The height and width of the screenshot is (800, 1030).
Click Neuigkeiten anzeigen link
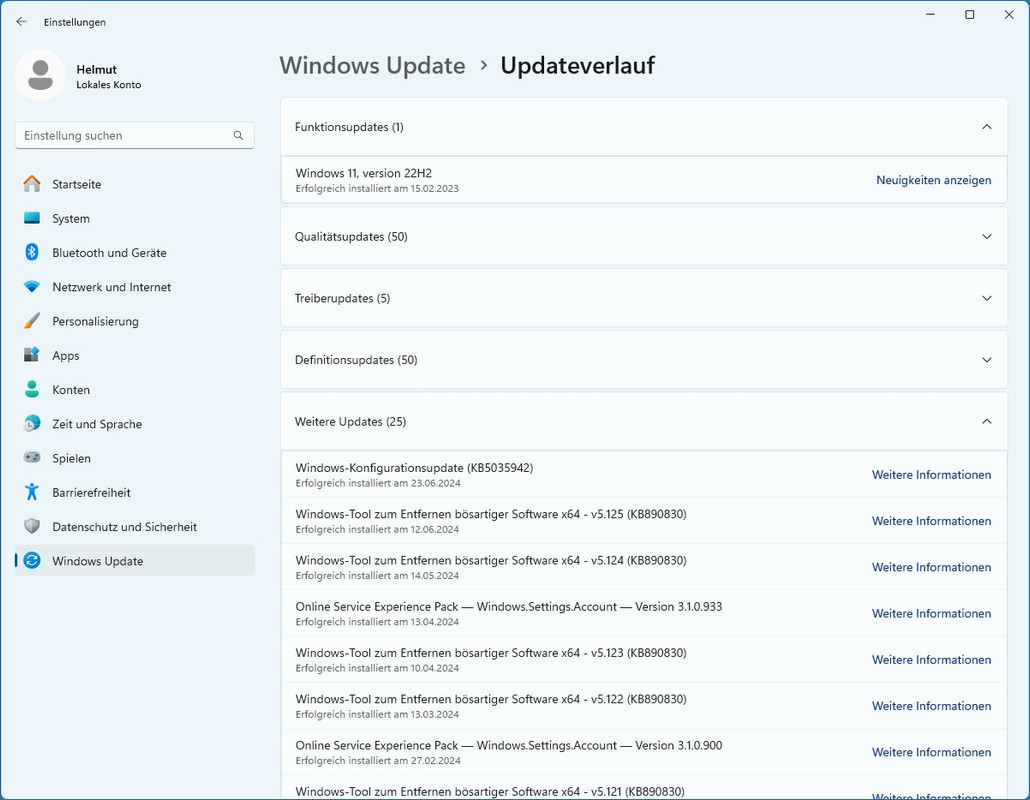coord(933,180)
